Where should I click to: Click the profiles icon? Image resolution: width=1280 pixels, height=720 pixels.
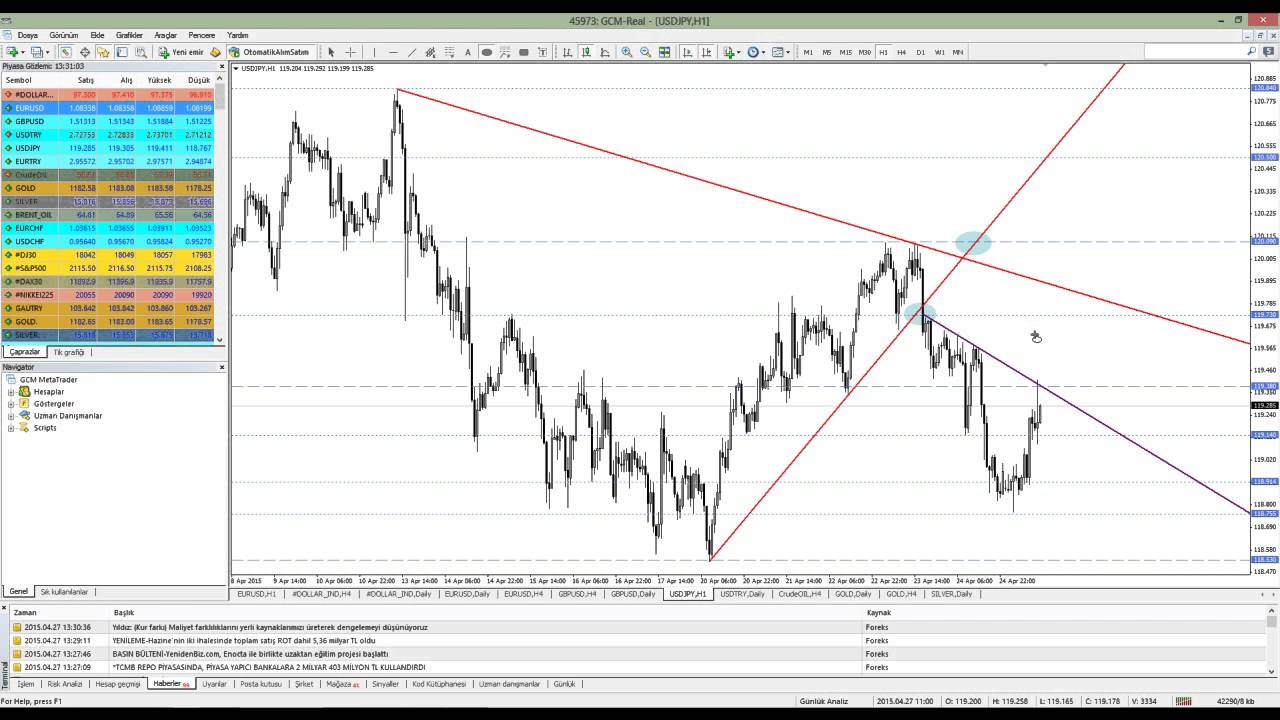pyautogui.click(x=37, y=52)
